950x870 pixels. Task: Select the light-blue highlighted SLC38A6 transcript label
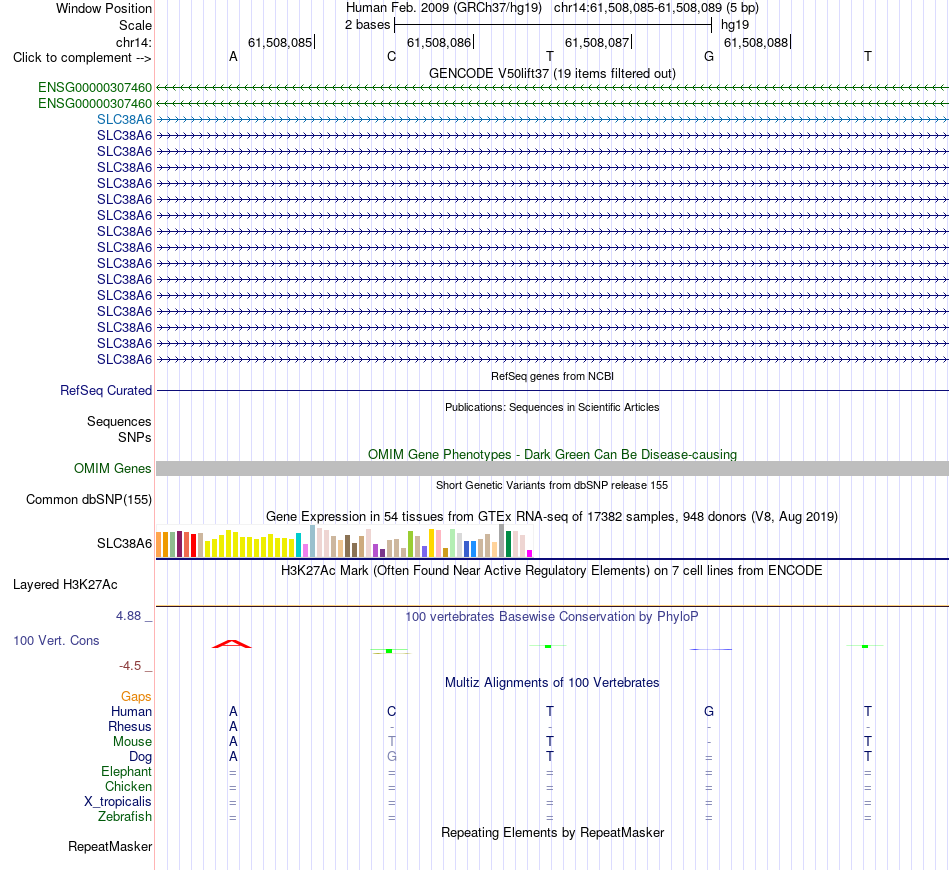click(124, 119)
